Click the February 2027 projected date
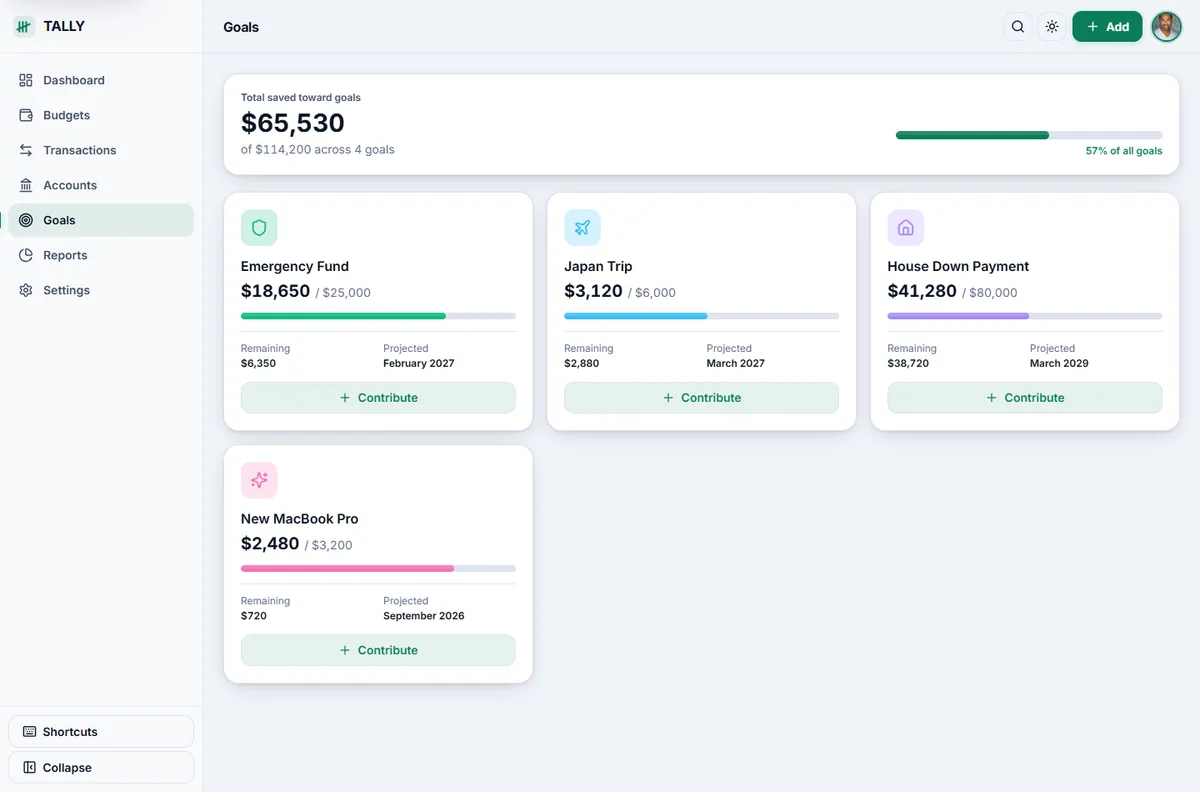The width and height of the screenshot is (1200, 792). click(419, 363)
